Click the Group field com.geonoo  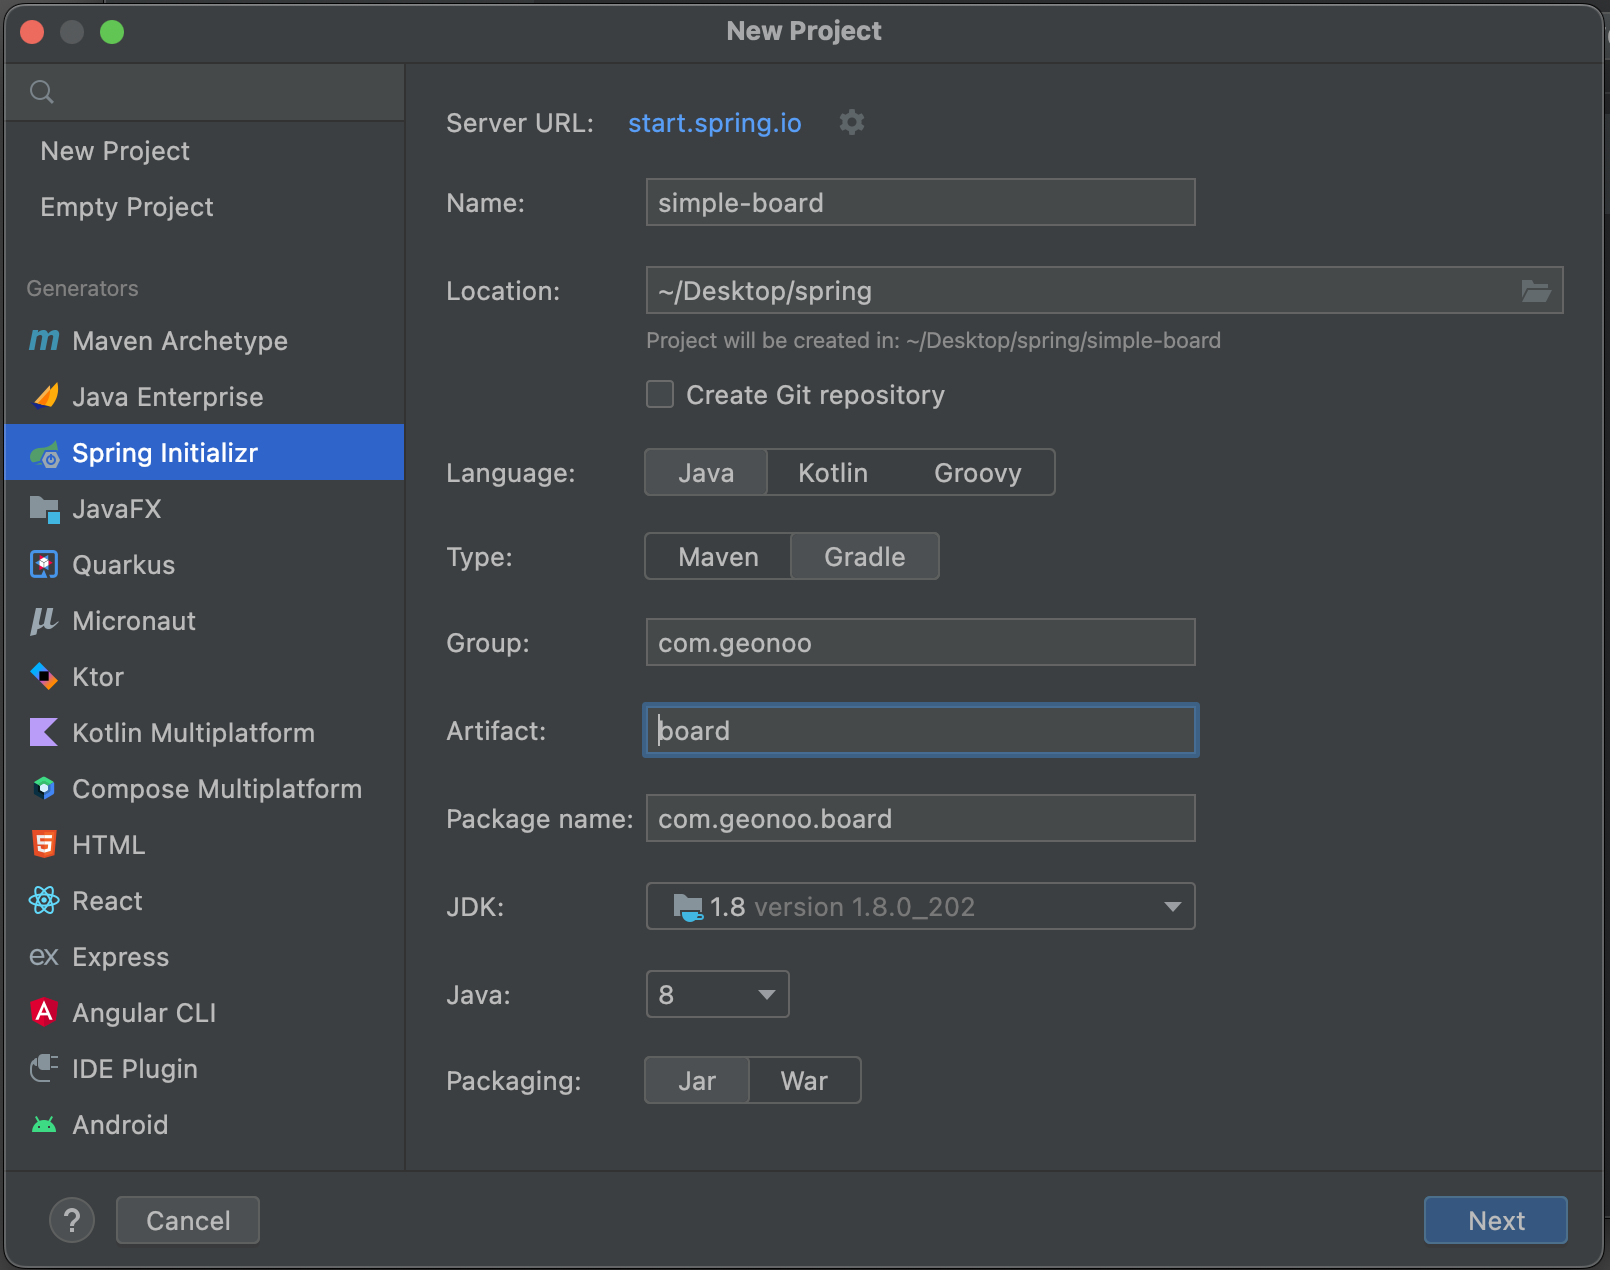(x=920, y=642)
